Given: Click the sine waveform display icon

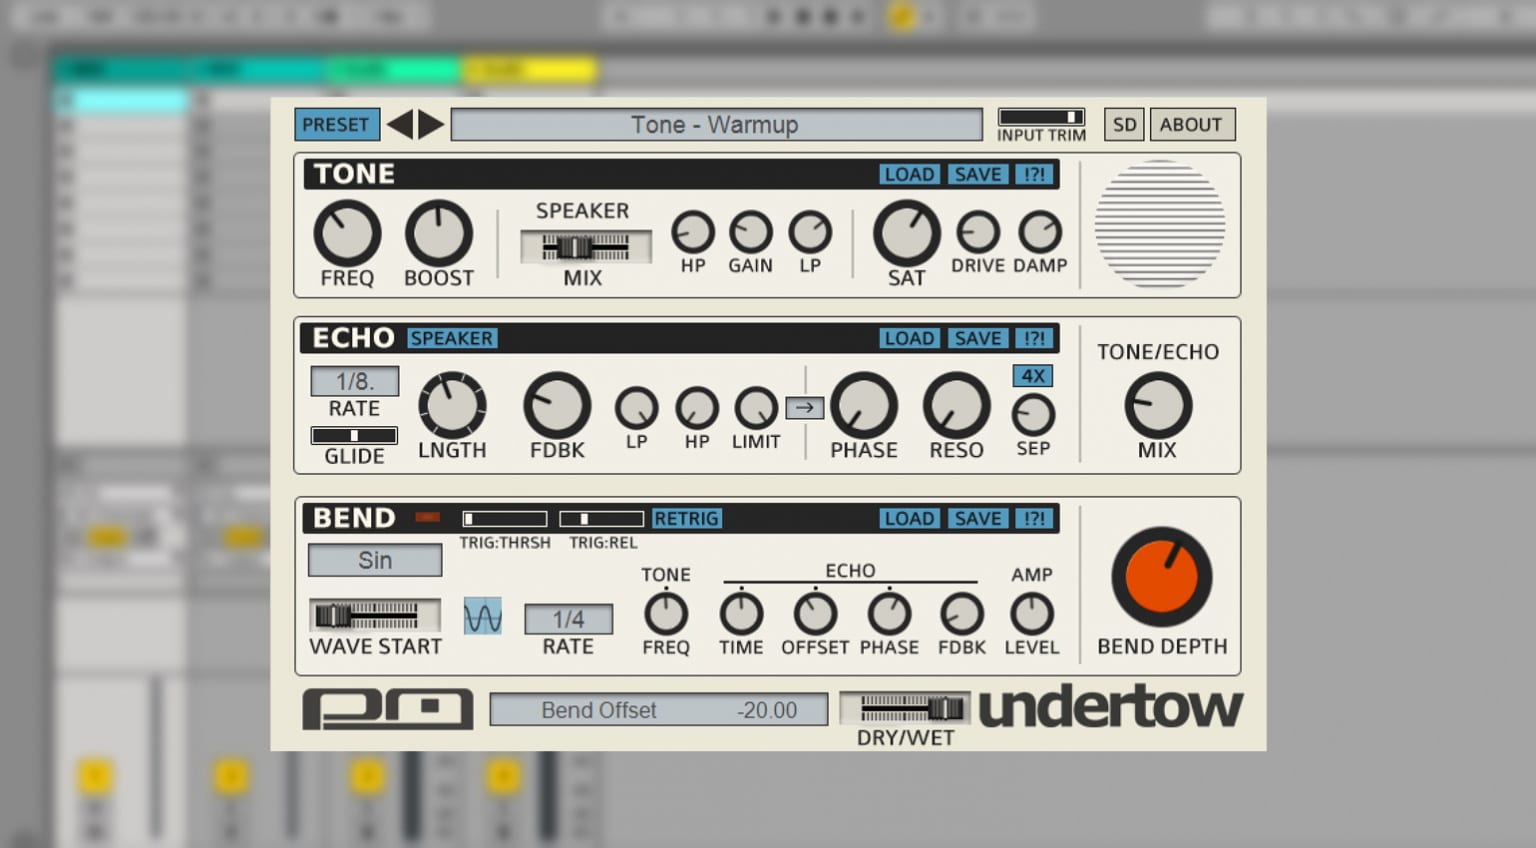Looking at the screenshot, I should [483, 617].
